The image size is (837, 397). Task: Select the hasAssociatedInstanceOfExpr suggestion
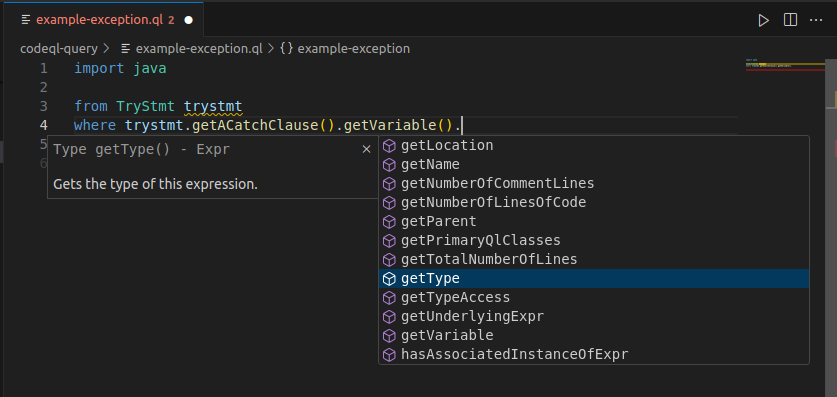coord(594,354)
